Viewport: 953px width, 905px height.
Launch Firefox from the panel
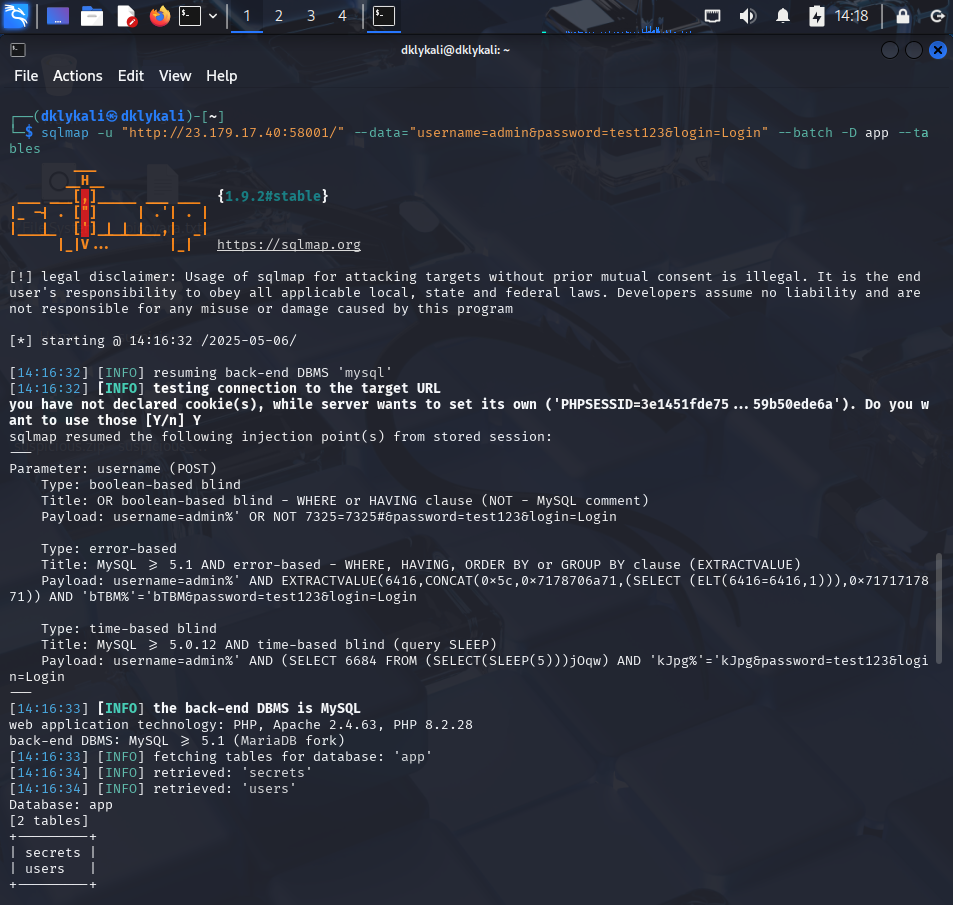point(160,16)
